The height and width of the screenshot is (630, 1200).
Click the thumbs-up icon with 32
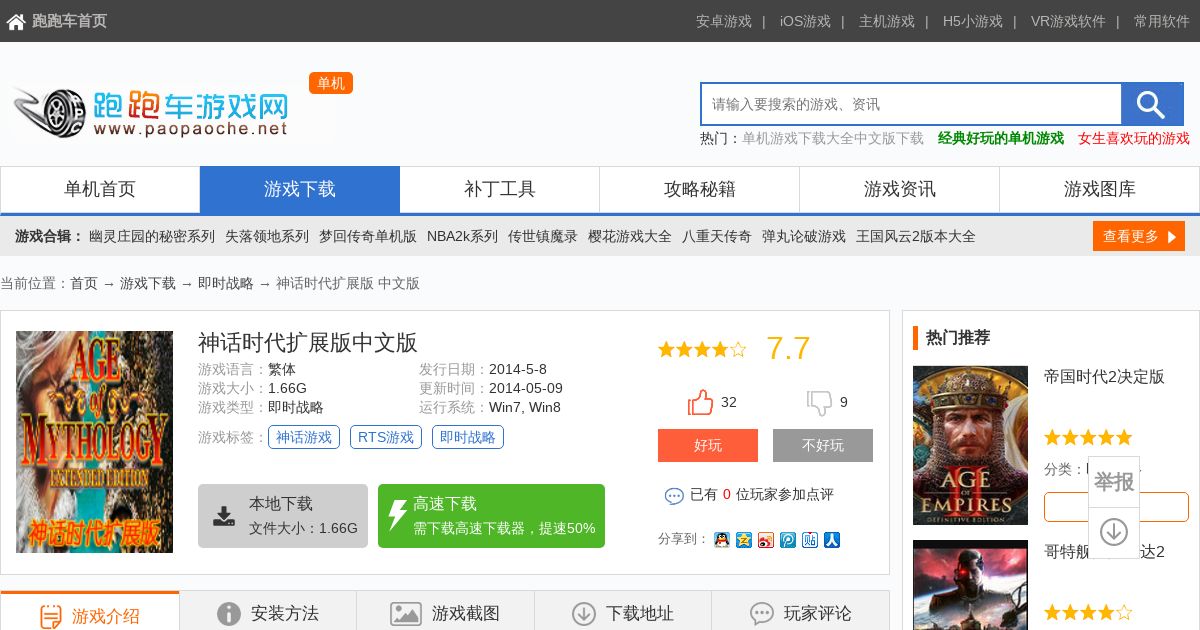pos(701,402)
